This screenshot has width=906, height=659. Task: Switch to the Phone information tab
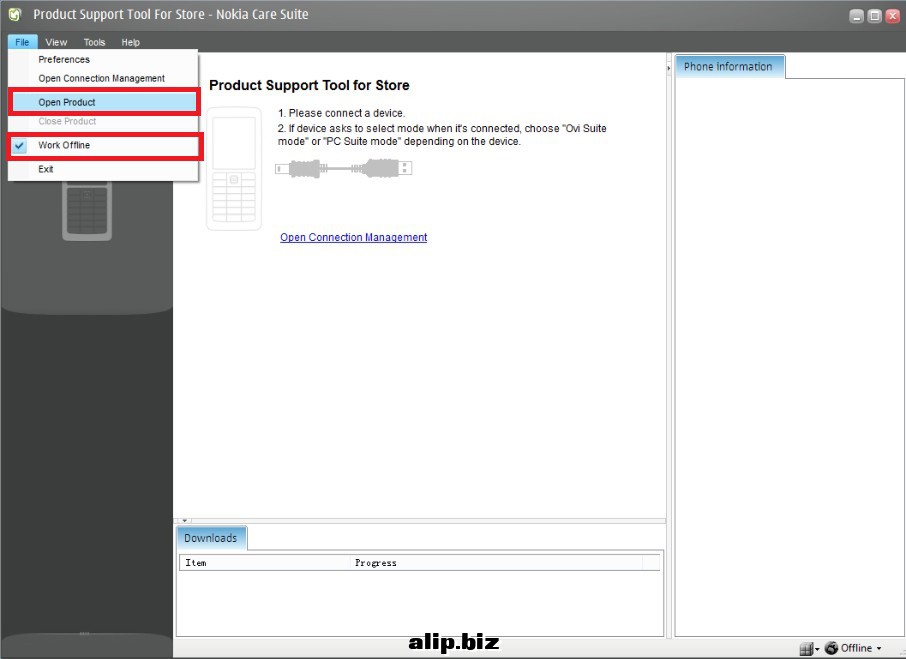(x=729, y=67)
